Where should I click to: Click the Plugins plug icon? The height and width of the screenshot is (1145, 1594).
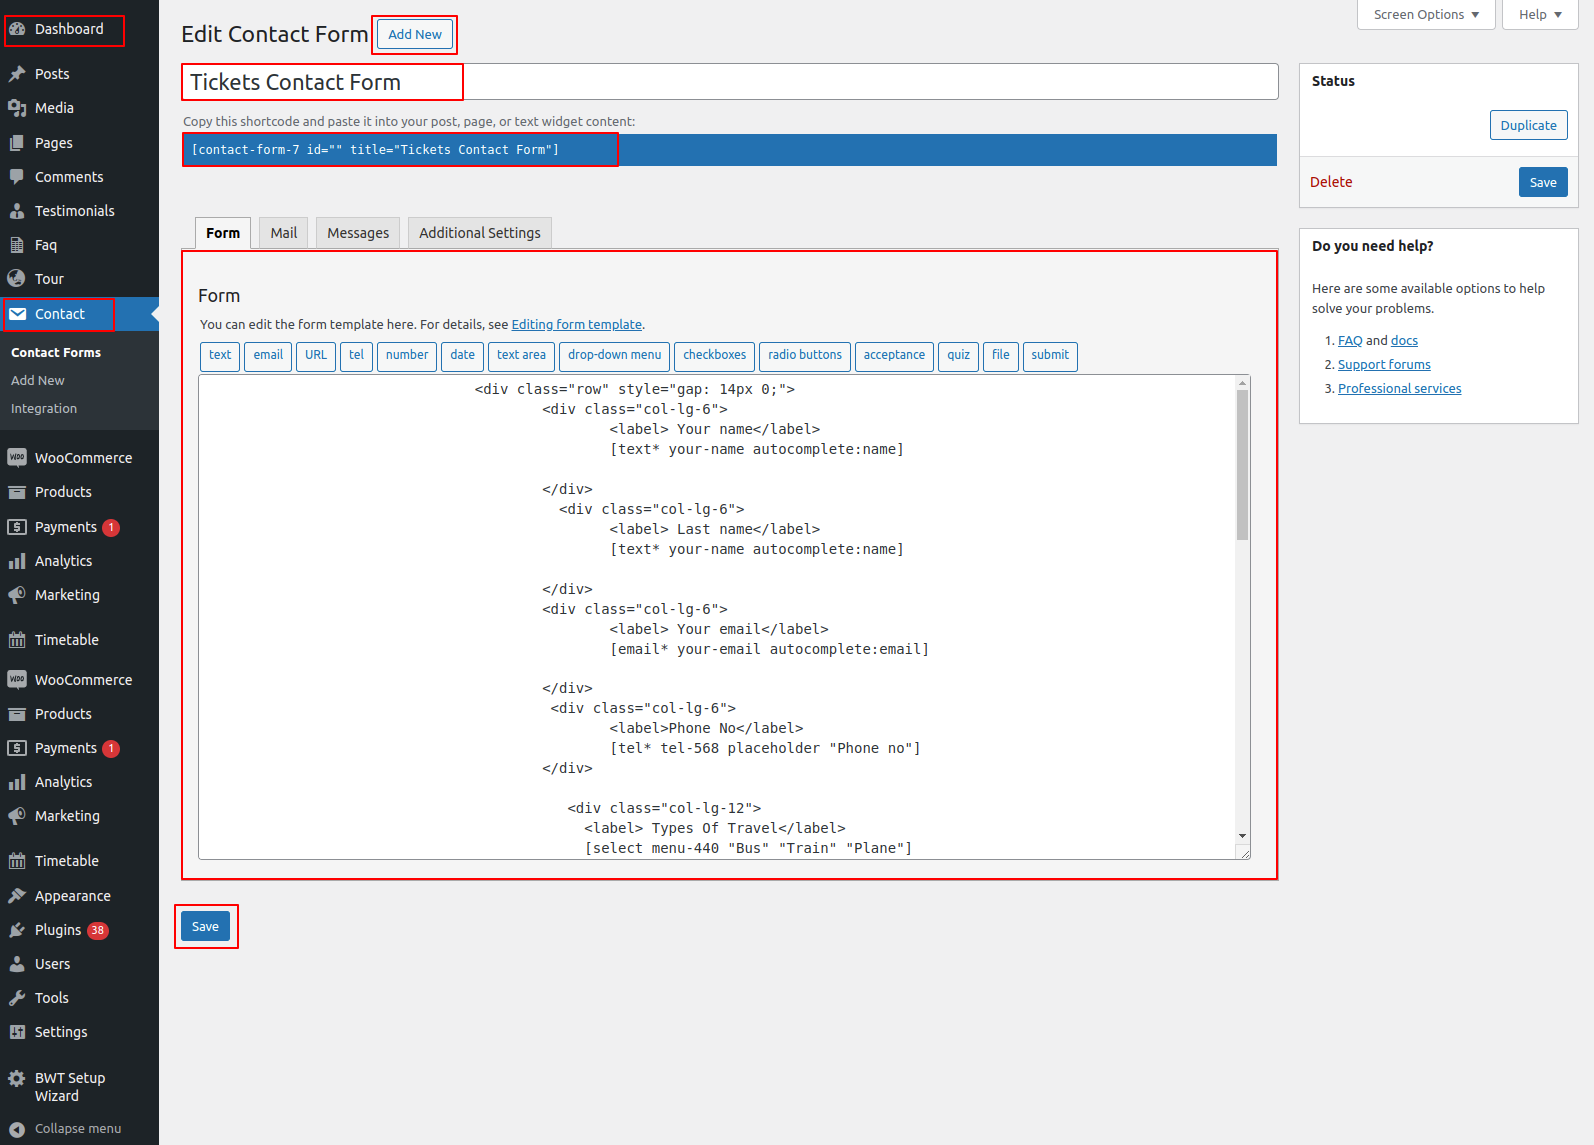click(x=17, y=930)
